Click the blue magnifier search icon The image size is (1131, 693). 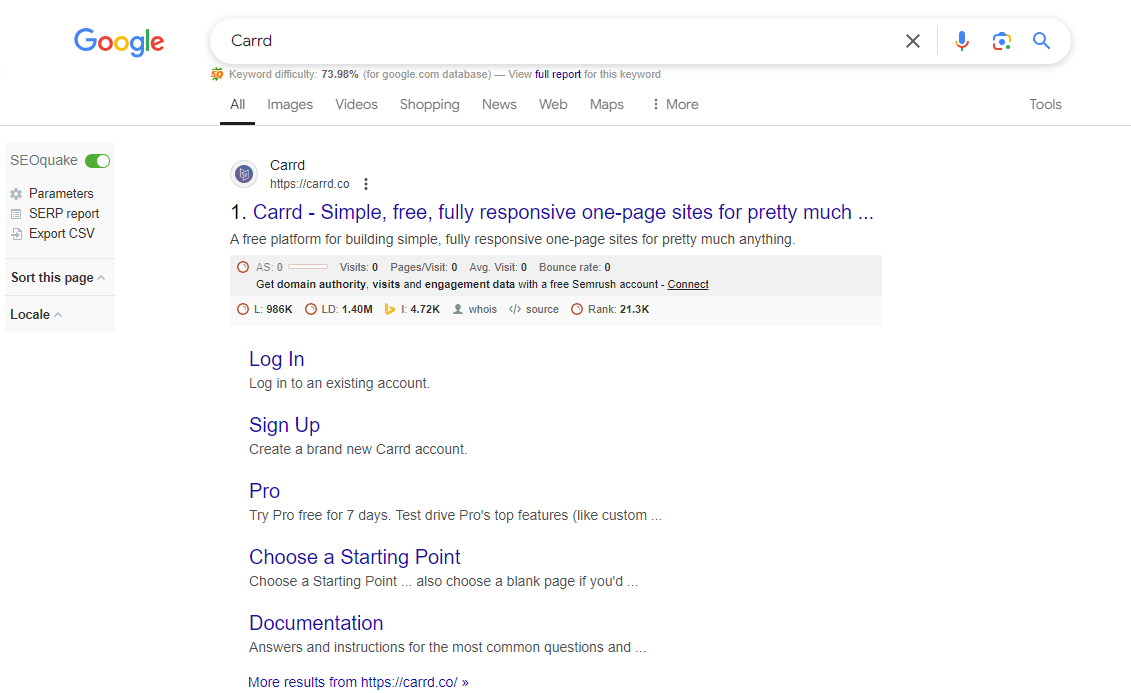click(1041, 41)
